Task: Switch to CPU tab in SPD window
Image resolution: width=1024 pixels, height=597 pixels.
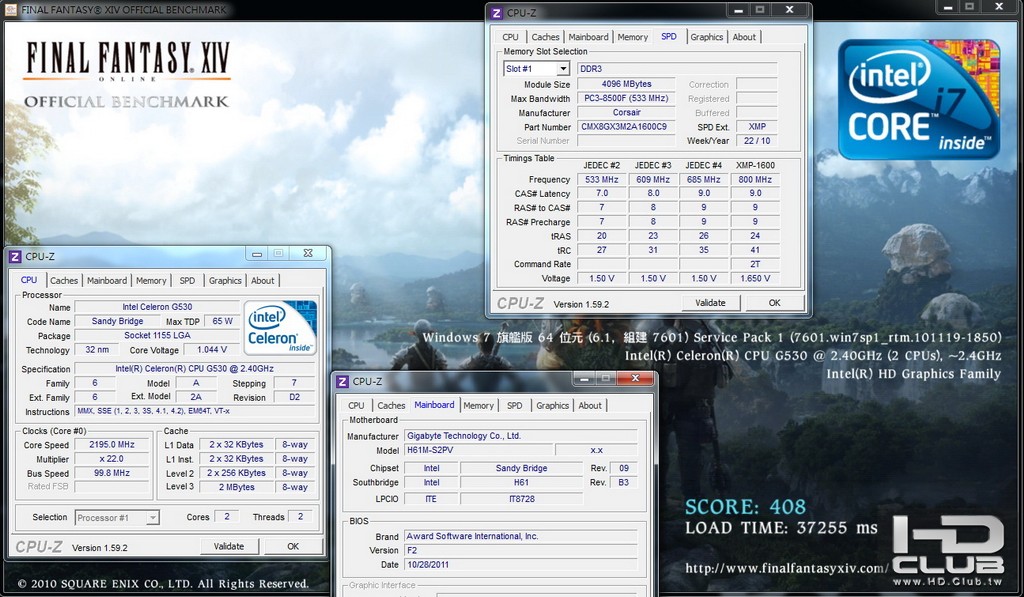Action: pyautogui.click(x=510, y=37)
